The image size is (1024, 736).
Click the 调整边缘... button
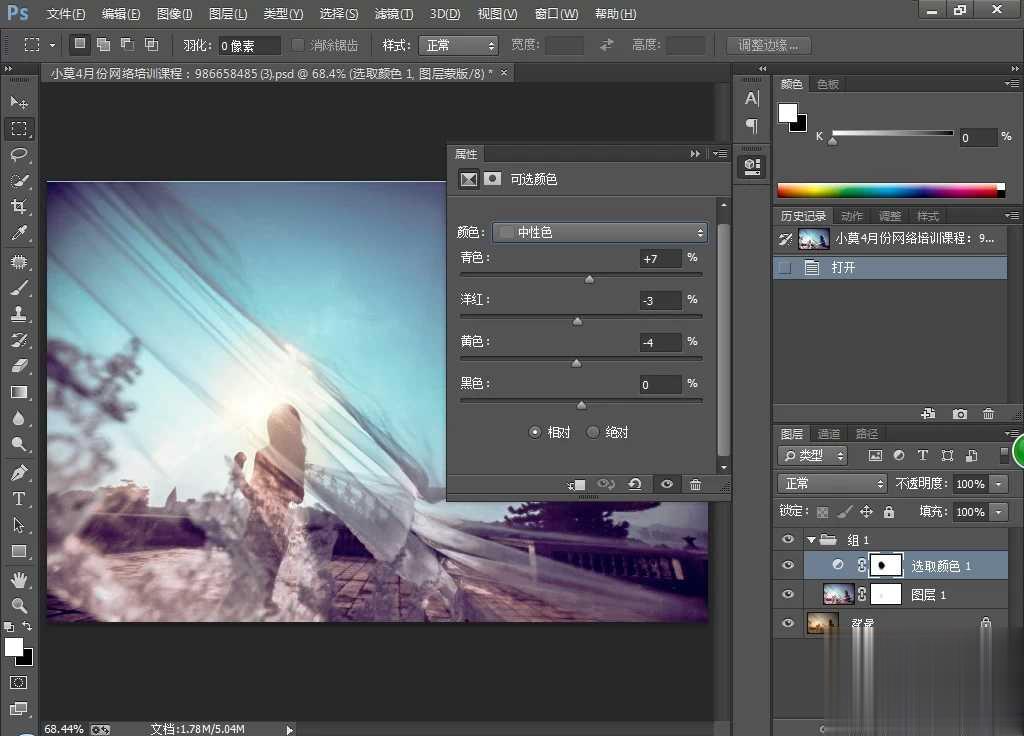click(768, 45)
